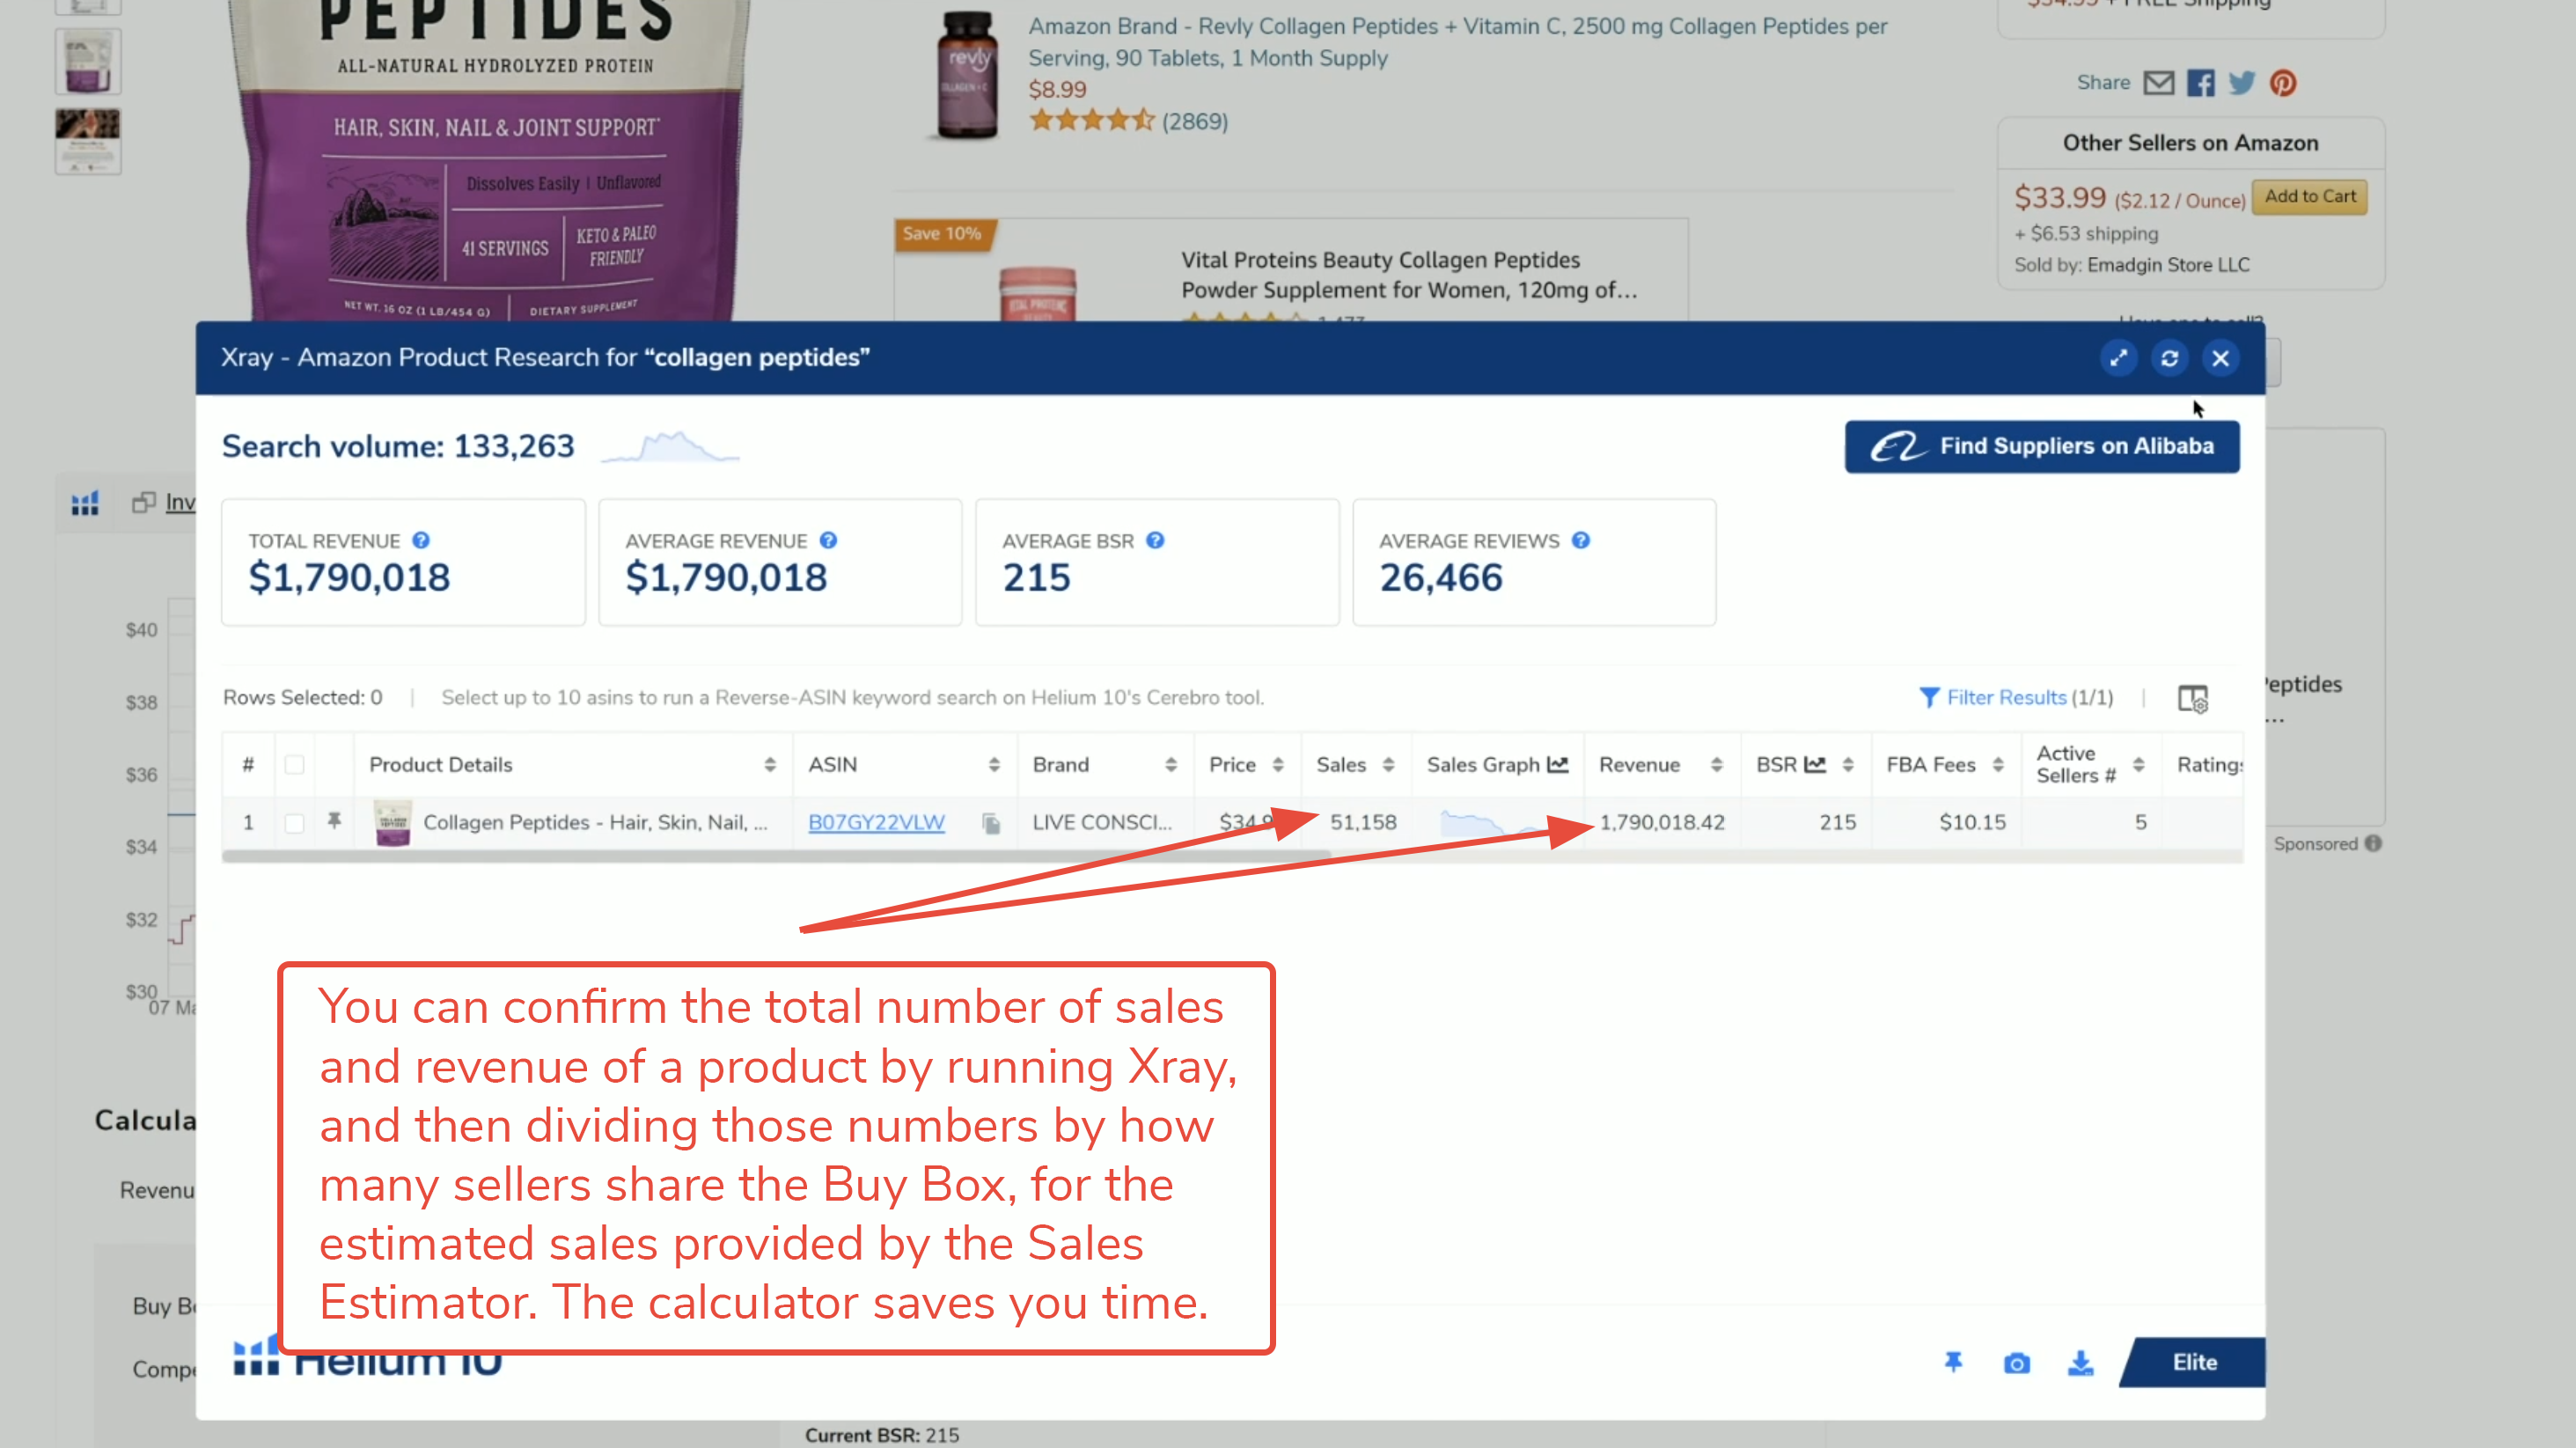The height and width of the screenshot is (1448, 2576).
Task: Click the screenshot camera icon
Action: [x=2016, y=1363]
